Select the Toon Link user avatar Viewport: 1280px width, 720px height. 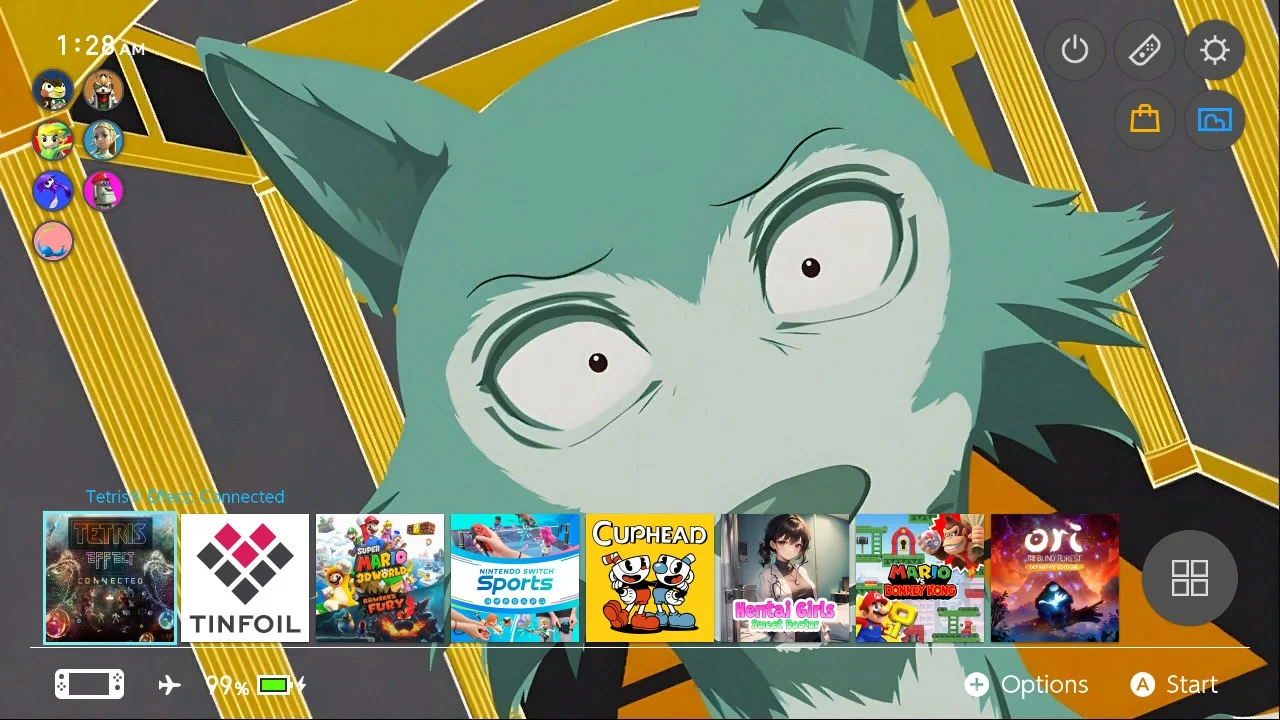click(53, 140)
